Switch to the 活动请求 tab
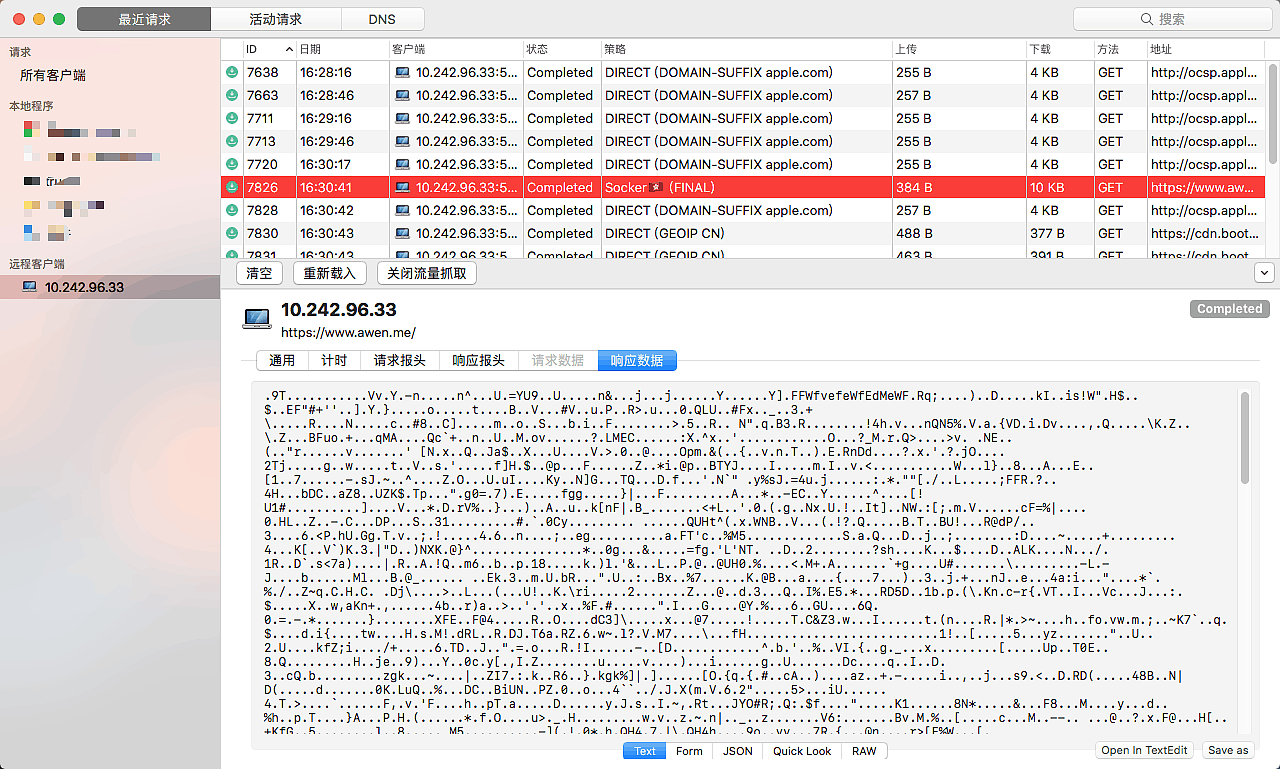The image size is (1280, 769). pos(275,19)
